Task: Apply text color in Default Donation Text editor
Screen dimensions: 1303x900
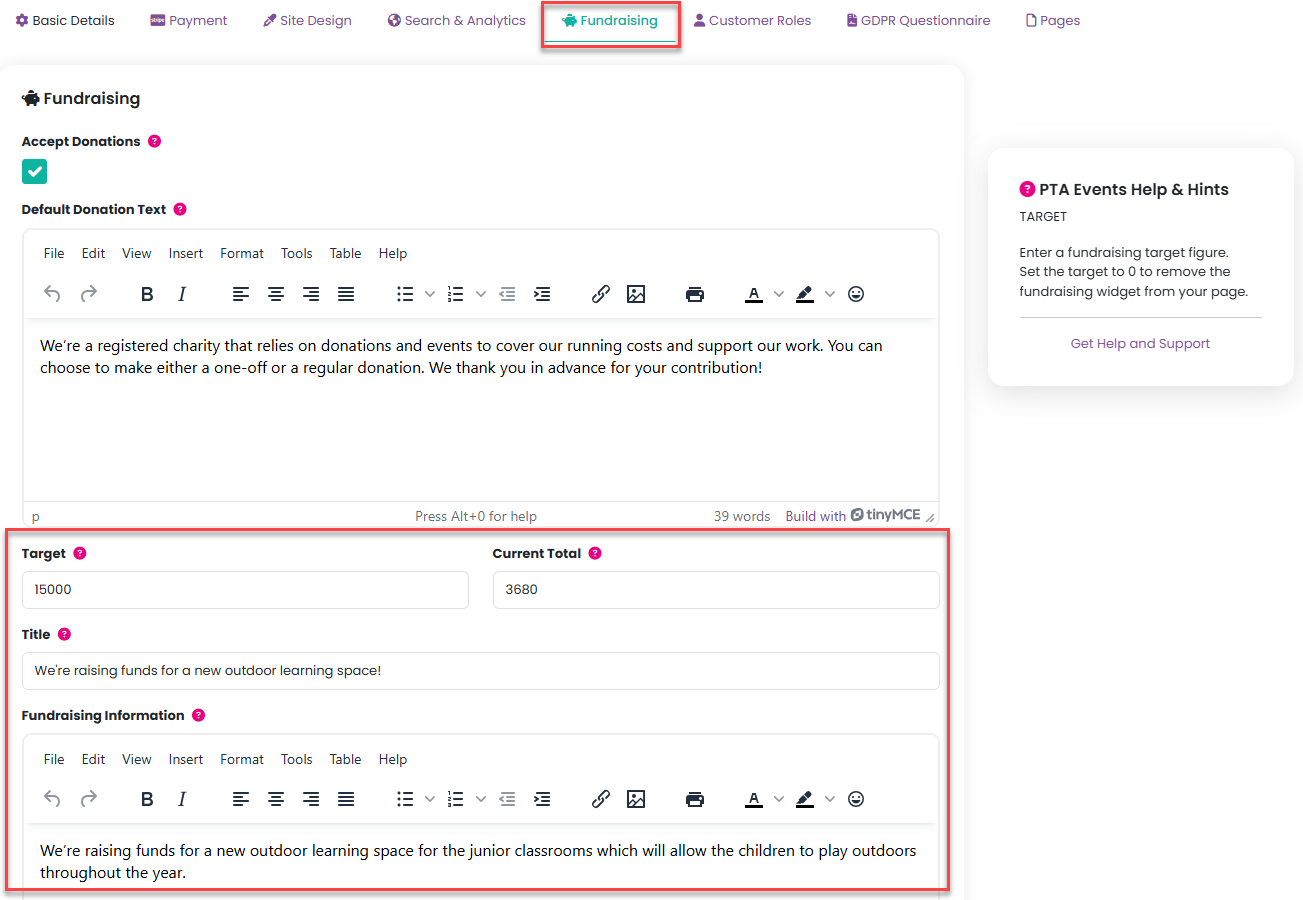Action: [754, 294]
